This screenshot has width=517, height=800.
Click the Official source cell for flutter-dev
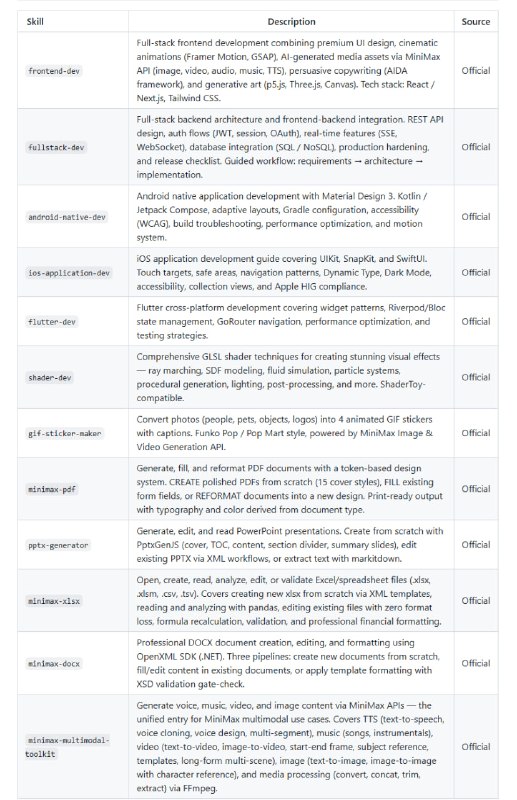tap(476, 321)
